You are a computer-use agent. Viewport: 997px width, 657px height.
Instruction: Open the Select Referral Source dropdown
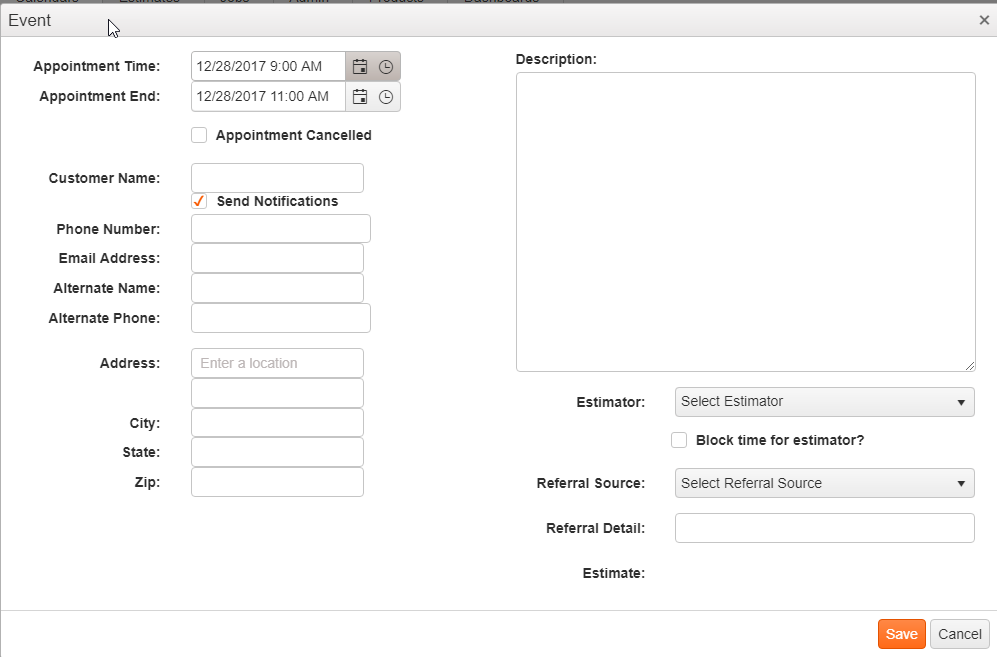pyautogui.click(x=824, y=484)
